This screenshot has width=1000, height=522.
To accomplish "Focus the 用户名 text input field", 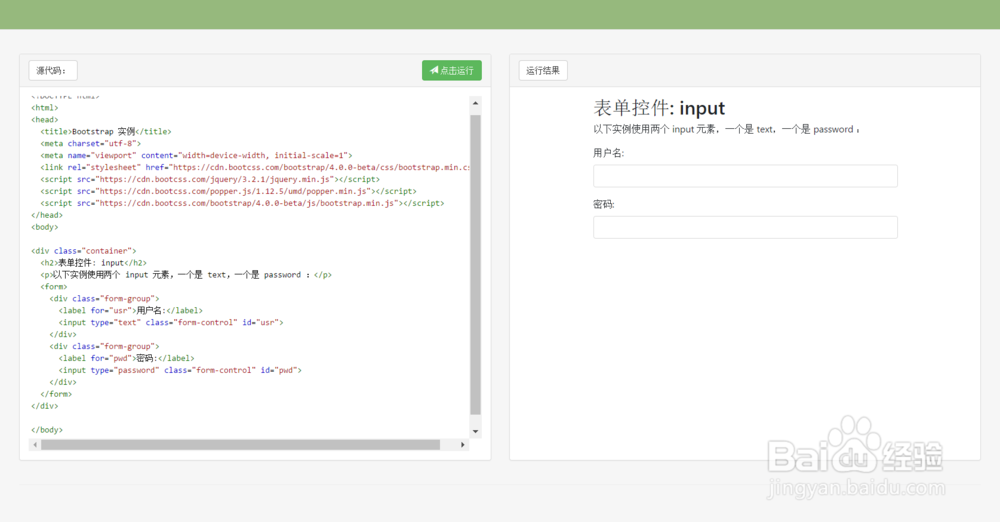I will tap(745, 175).
